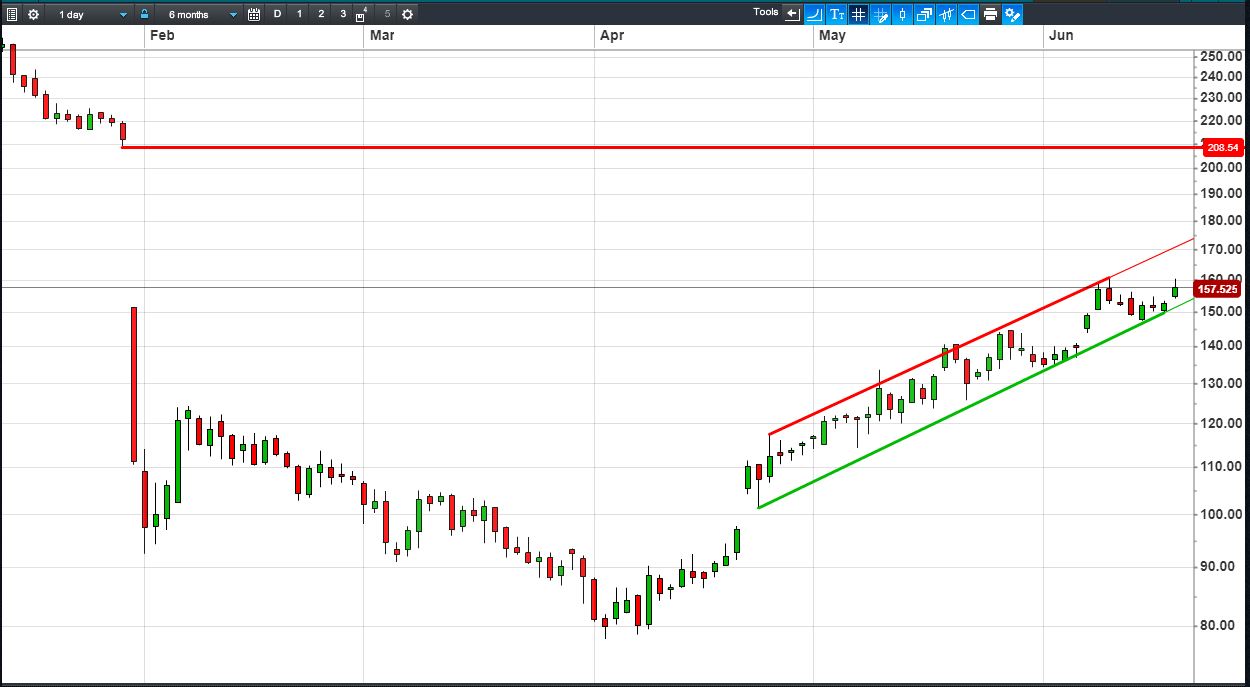Toggle the blue lock icon
This screenshot has height=687, width=1250.
tap(145, 14)
